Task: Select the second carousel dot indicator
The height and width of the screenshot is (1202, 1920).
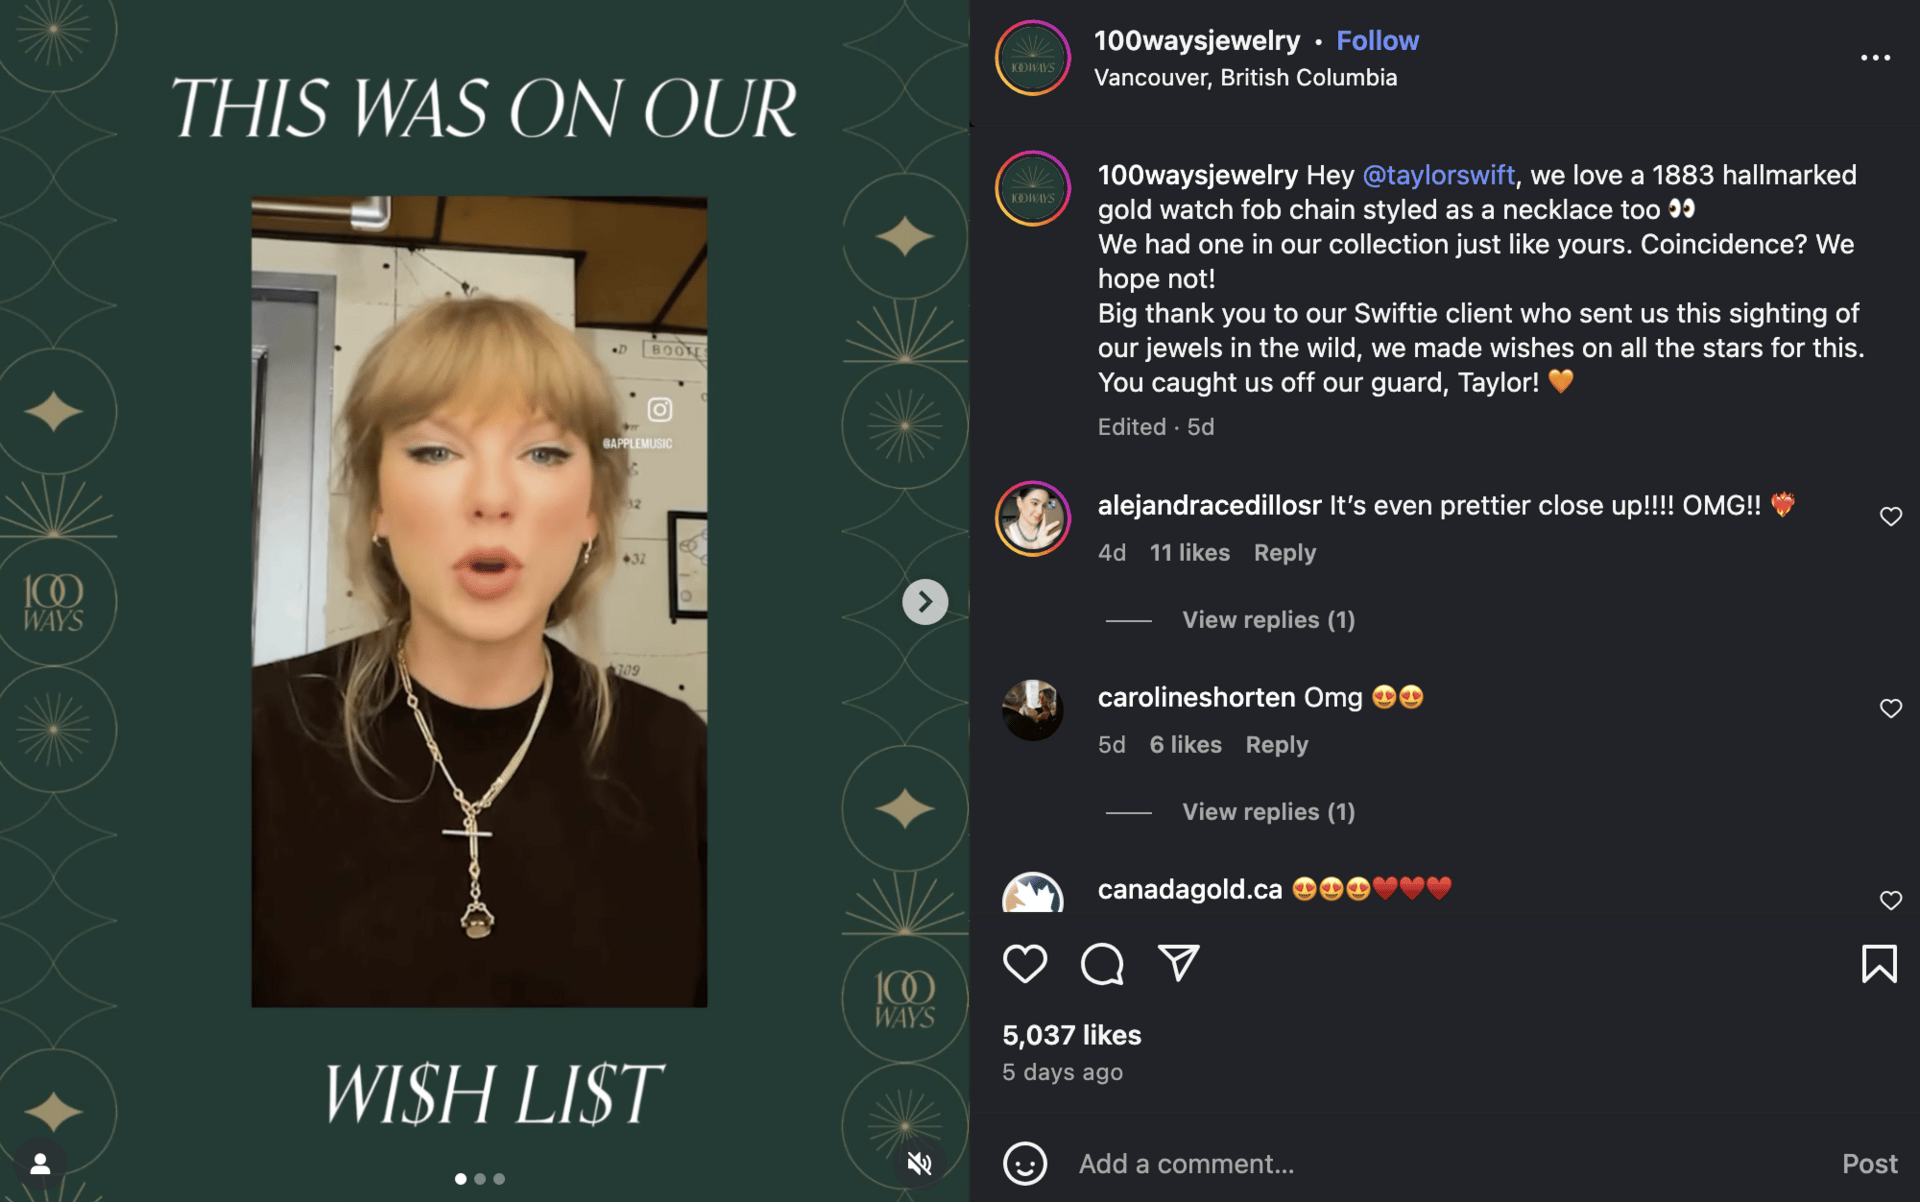Action: click(x=480, y=1179)
